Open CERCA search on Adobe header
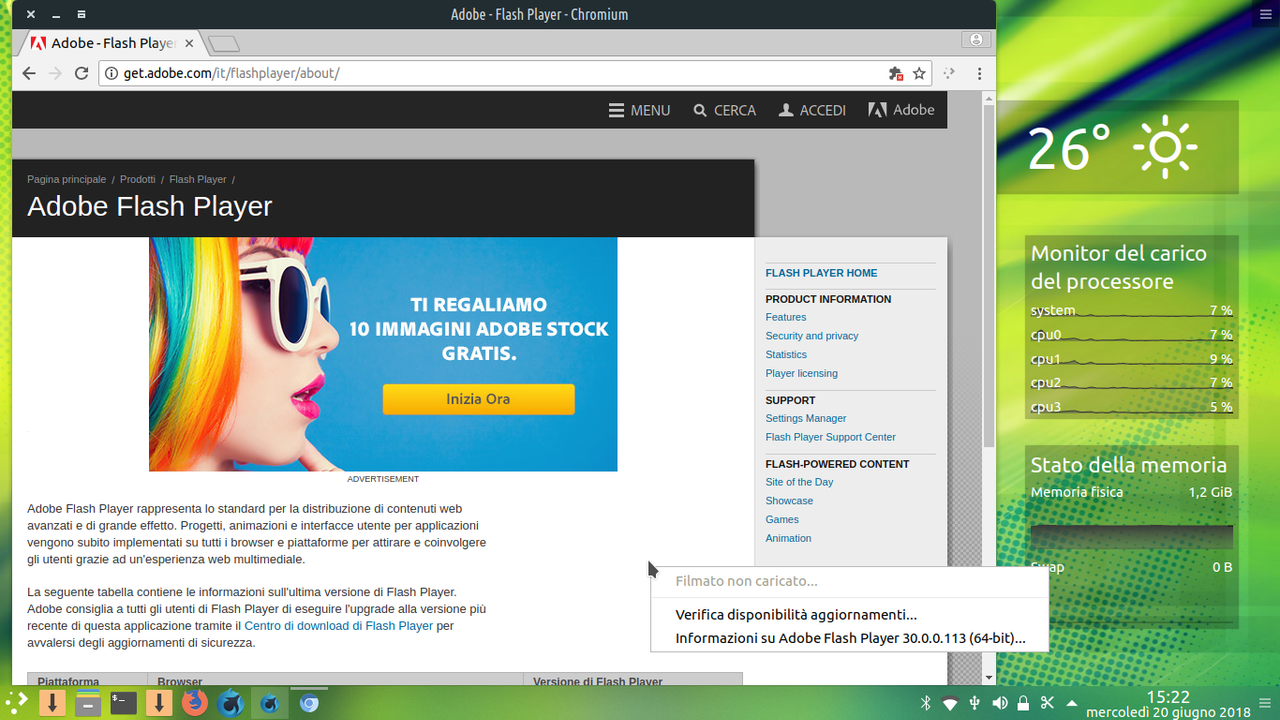 (x=725, y=110)
